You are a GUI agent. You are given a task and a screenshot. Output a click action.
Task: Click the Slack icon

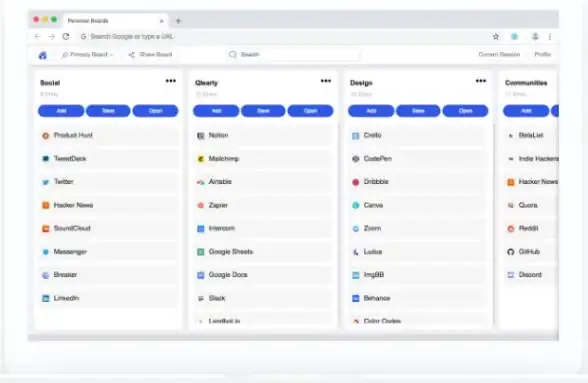[x=201, y=299]
